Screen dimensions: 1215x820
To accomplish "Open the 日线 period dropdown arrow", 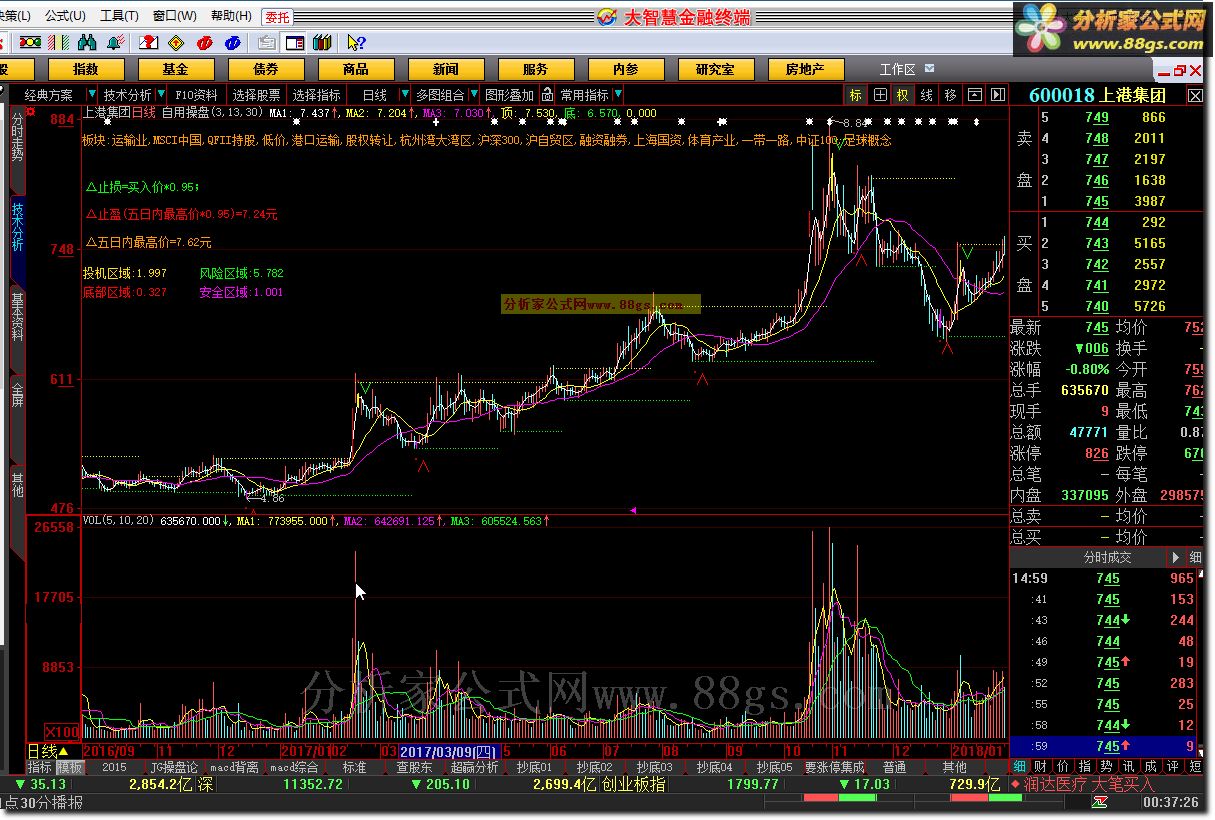I will coord(405,95).
